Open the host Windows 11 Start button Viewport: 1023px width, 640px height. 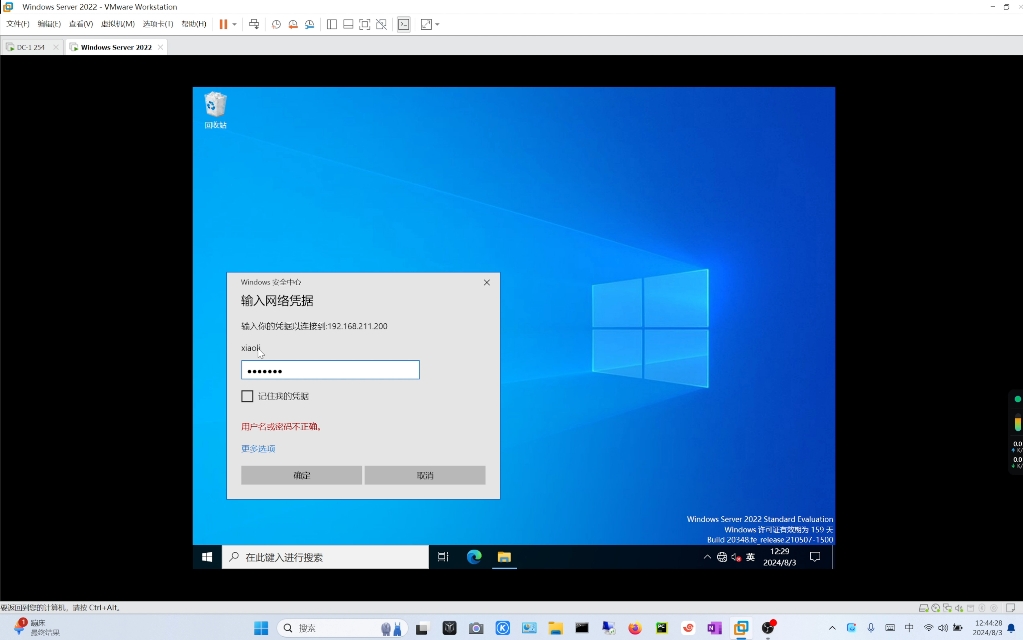(x=261, y=628)
